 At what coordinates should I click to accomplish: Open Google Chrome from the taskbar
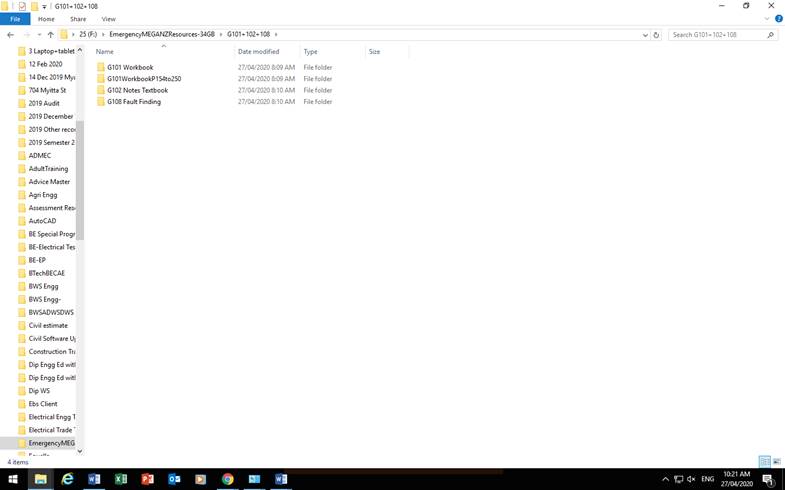pyautogui.click(x=228, y=479)
